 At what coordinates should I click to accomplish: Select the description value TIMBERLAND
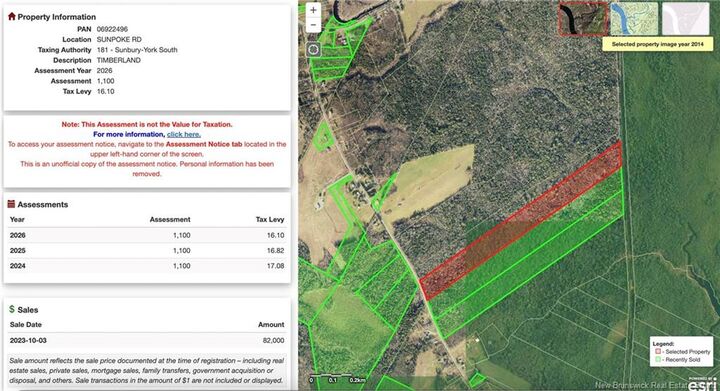[x=118, y=60]
